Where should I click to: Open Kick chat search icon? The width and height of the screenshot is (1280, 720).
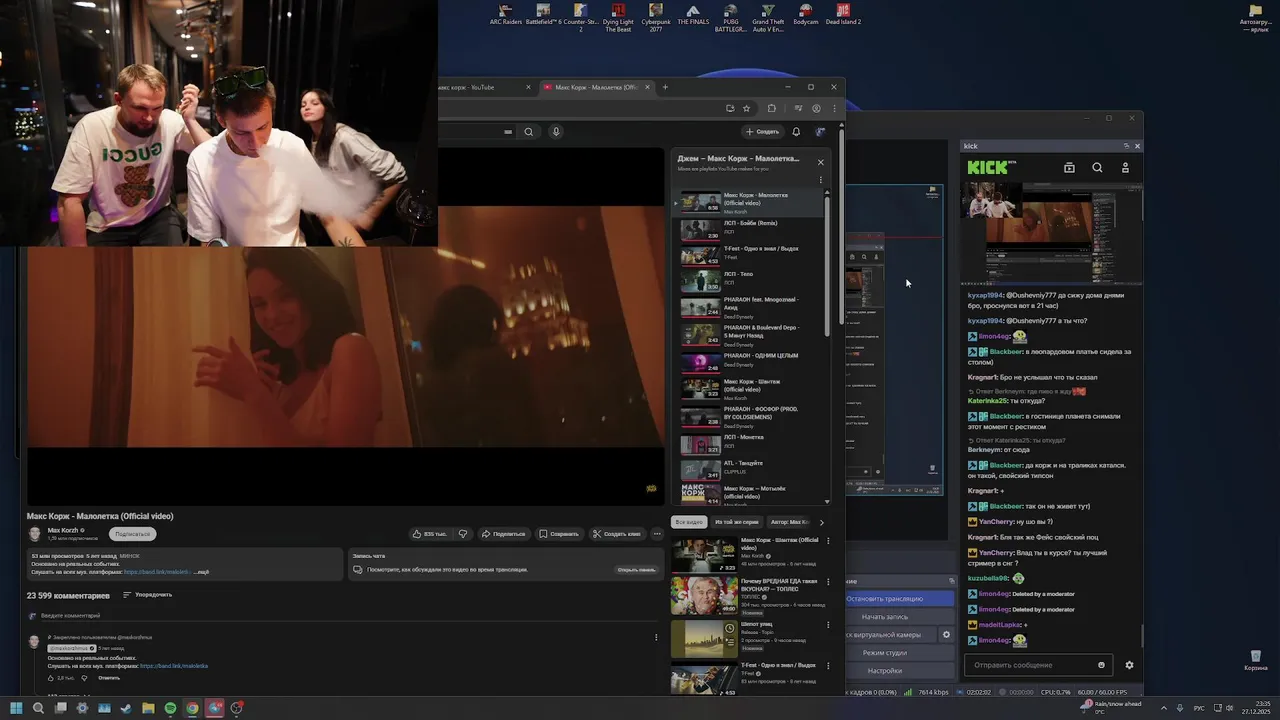tap(1097, 168)
